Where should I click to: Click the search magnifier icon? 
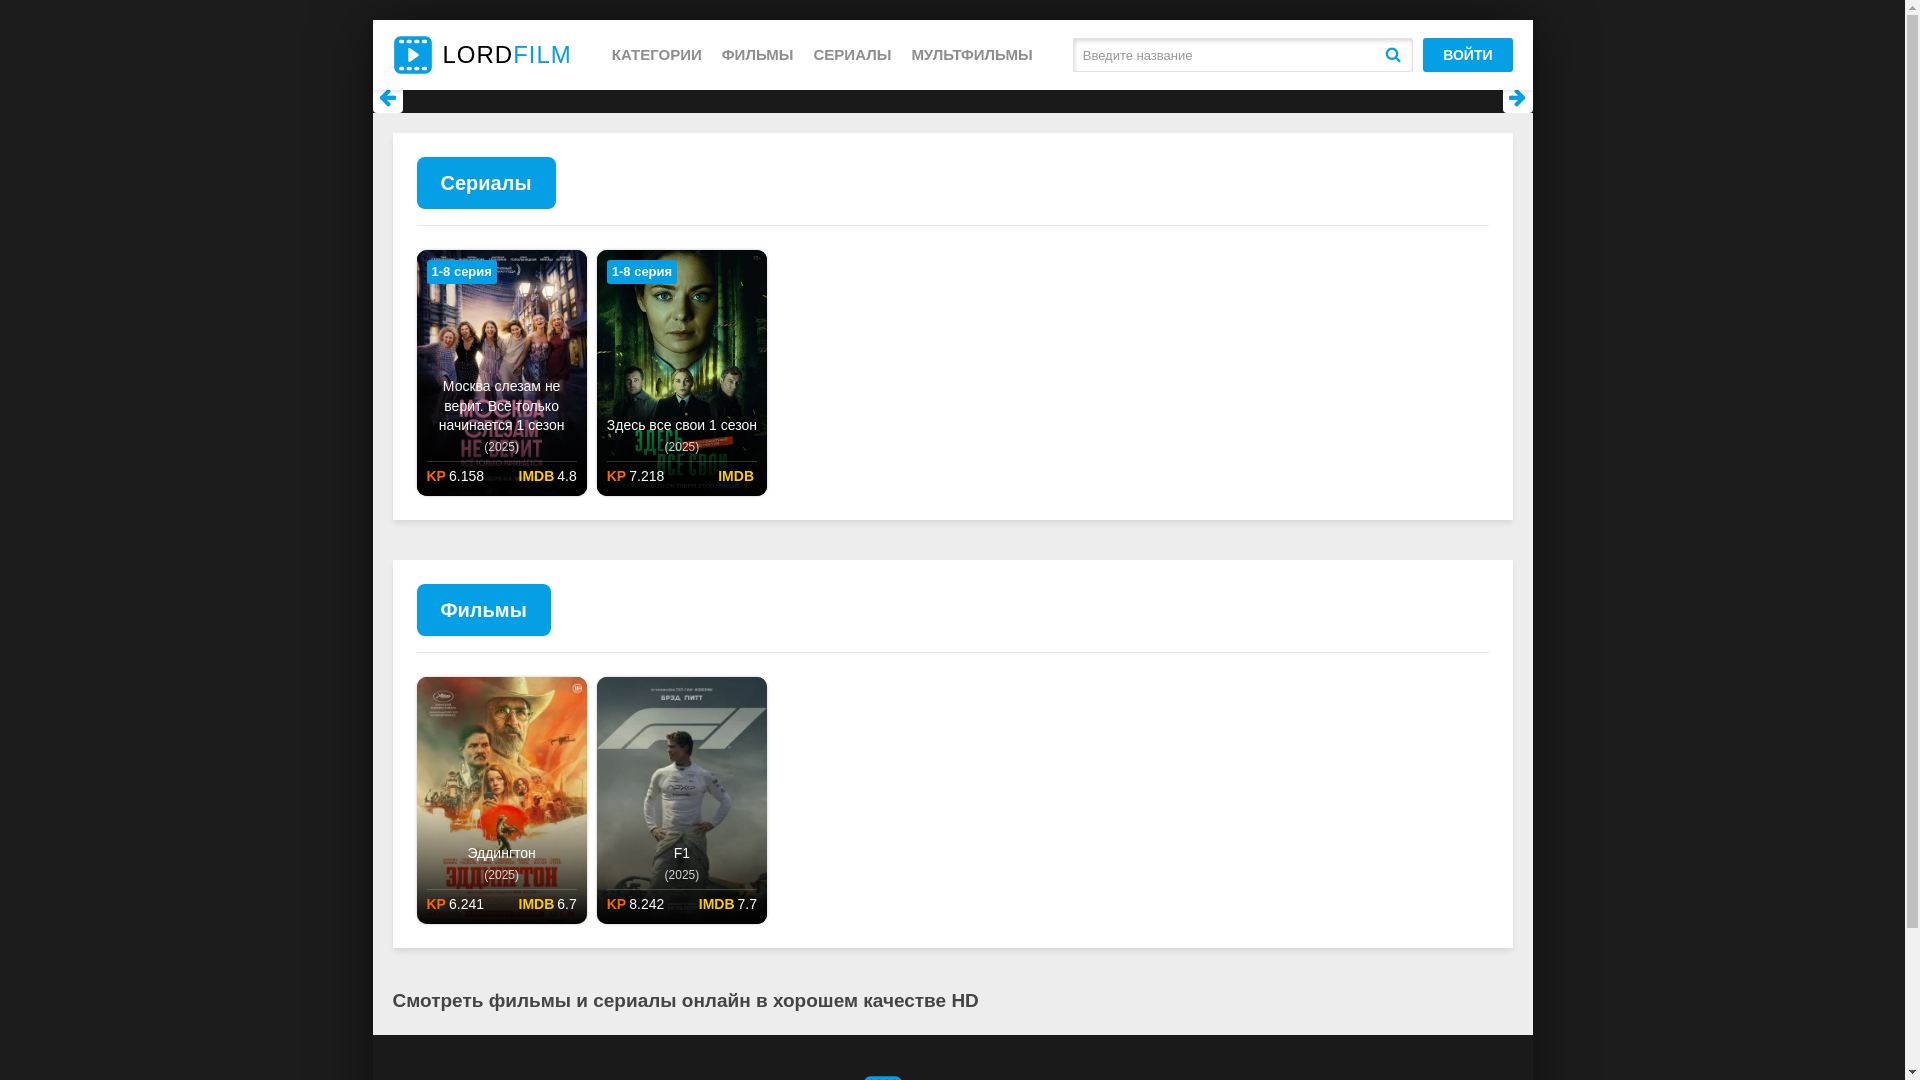(1392, 55)
